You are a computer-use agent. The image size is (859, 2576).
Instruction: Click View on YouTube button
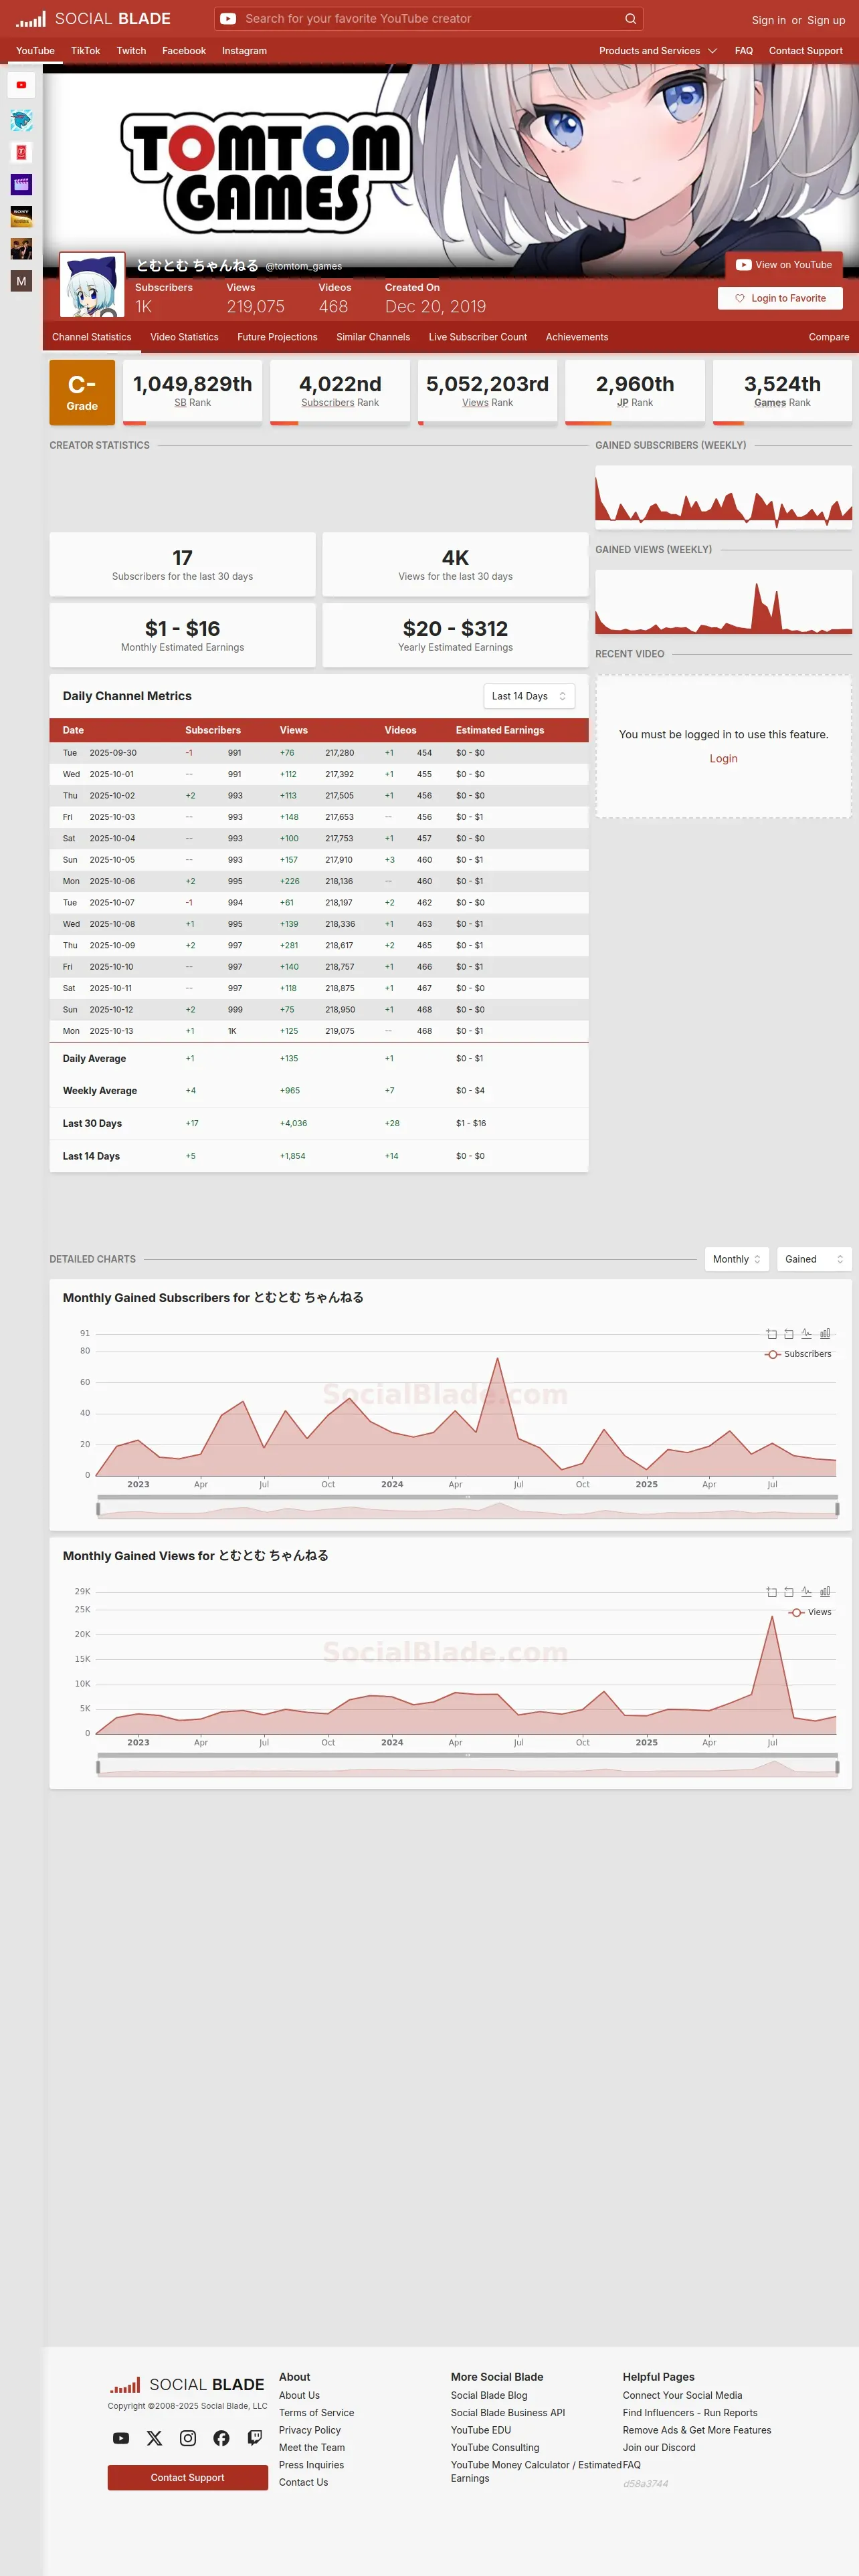[x=784, y=265]
